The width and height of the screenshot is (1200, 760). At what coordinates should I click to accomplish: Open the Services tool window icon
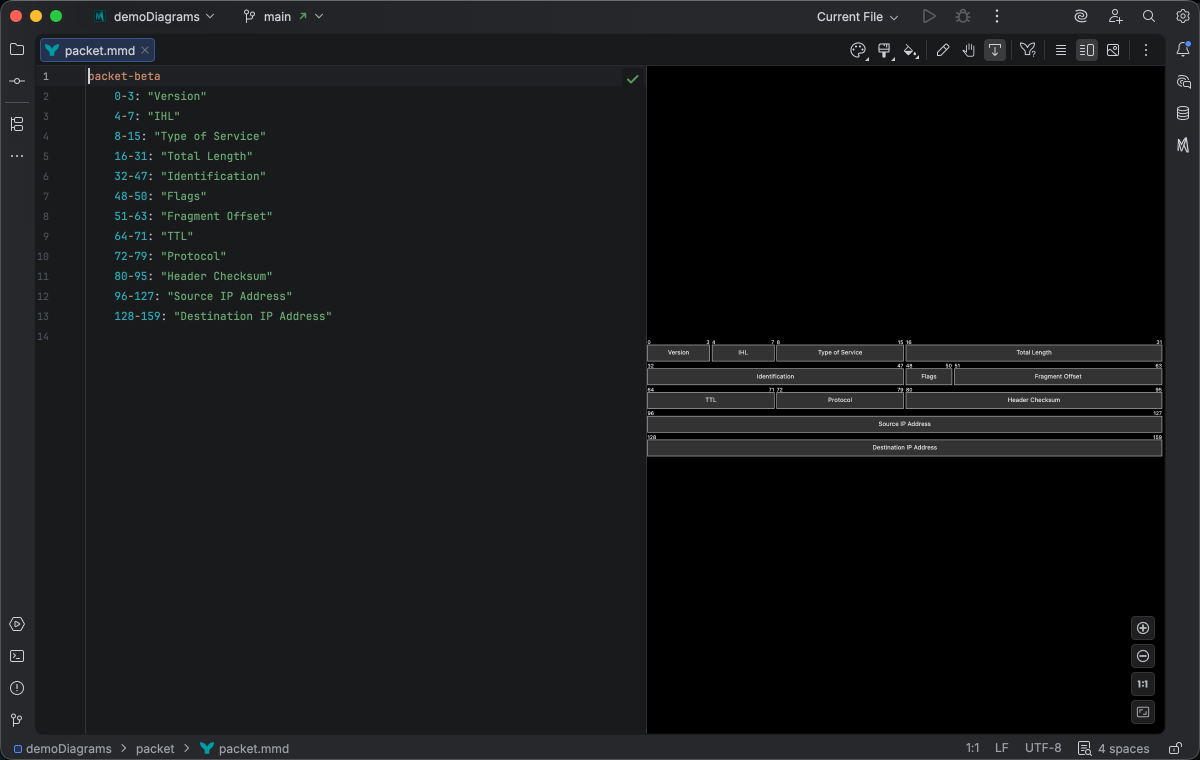click(17, 624)
